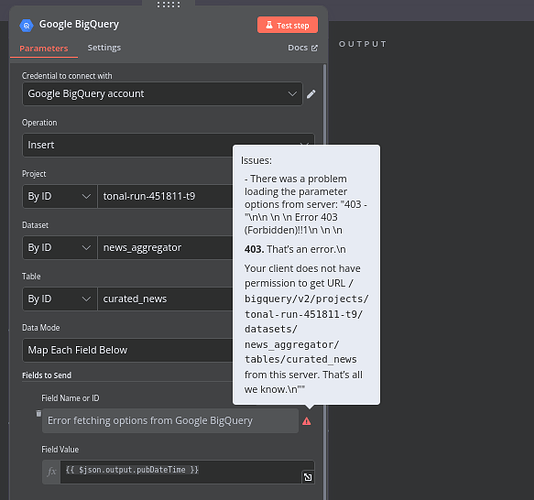
Task: Open the Data Mode dropdown Map Each Field Below
Action: click(x=127, y=350)
